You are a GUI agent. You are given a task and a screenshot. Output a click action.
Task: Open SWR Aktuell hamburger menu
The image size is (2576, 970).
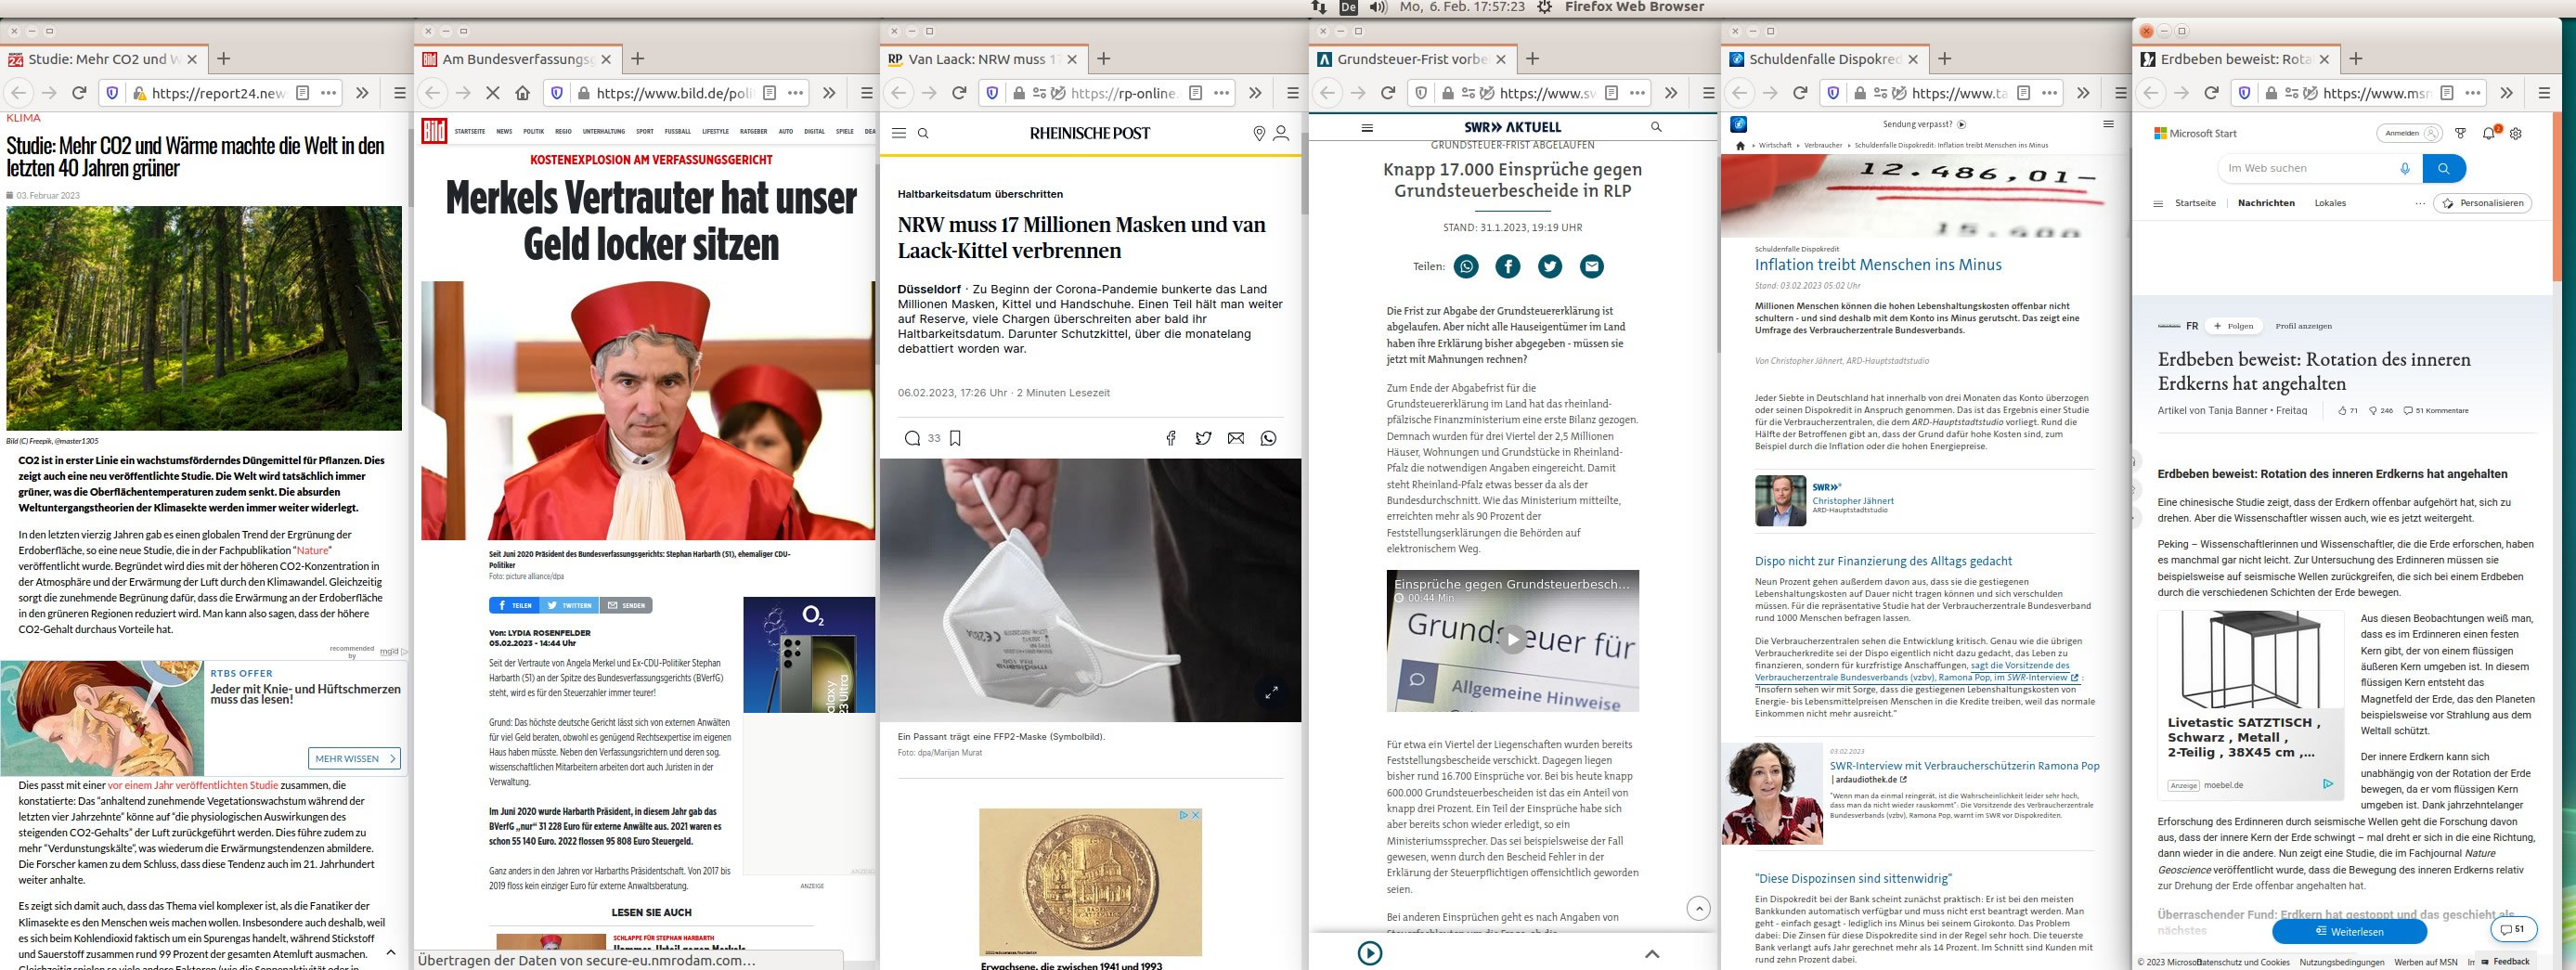pos(1367,127)
